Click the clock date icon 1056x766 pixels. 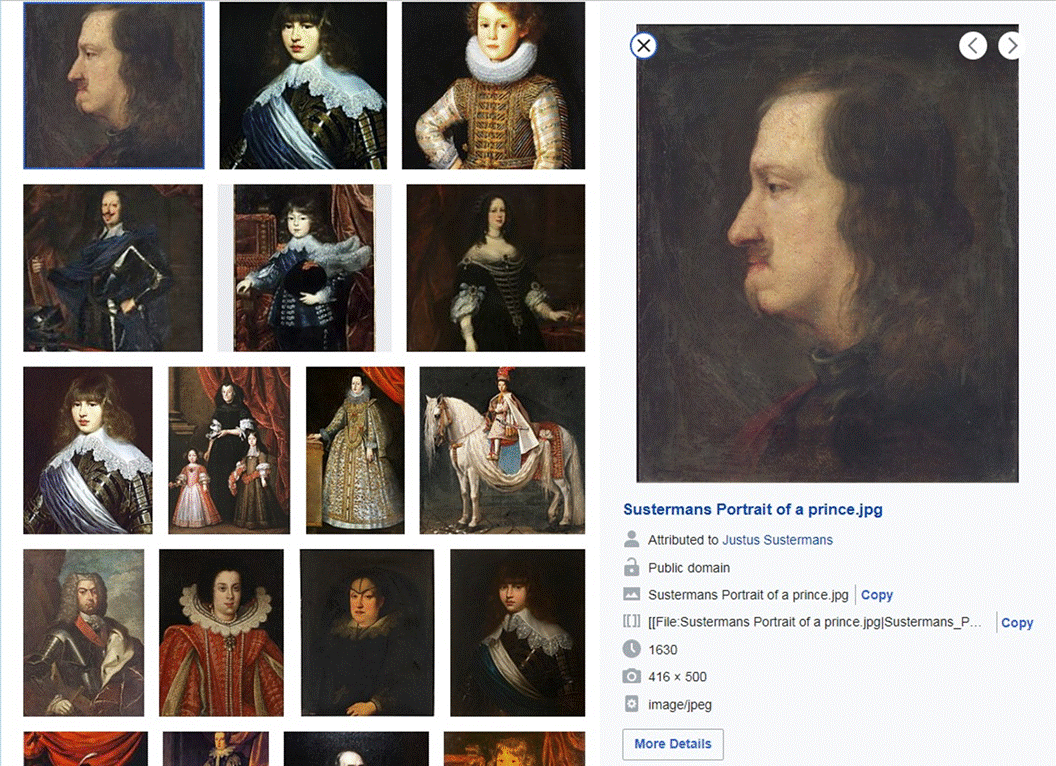(x=631, y=650)
